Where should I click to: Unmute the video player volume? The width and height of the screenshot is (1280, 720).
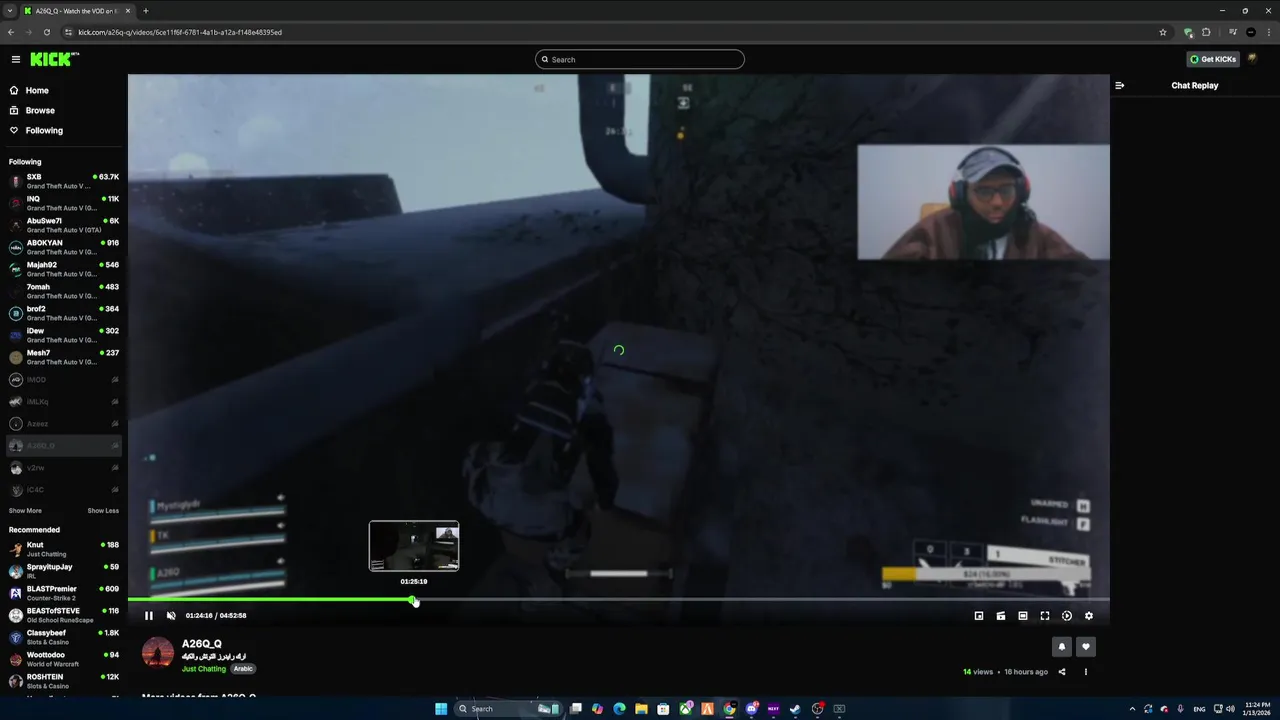pyautogui.click(x=171, y=616)
